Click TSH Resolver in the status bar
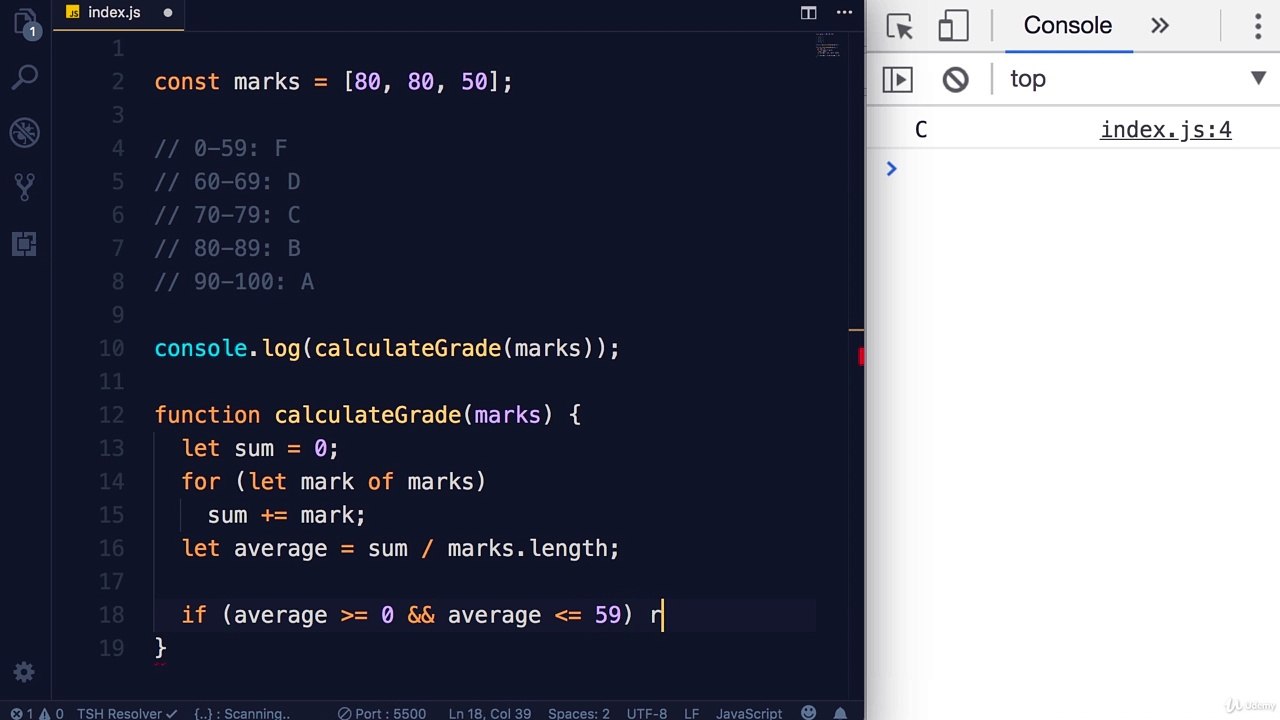The height and width of the screenshot is (720, 1280). [127, 713]
